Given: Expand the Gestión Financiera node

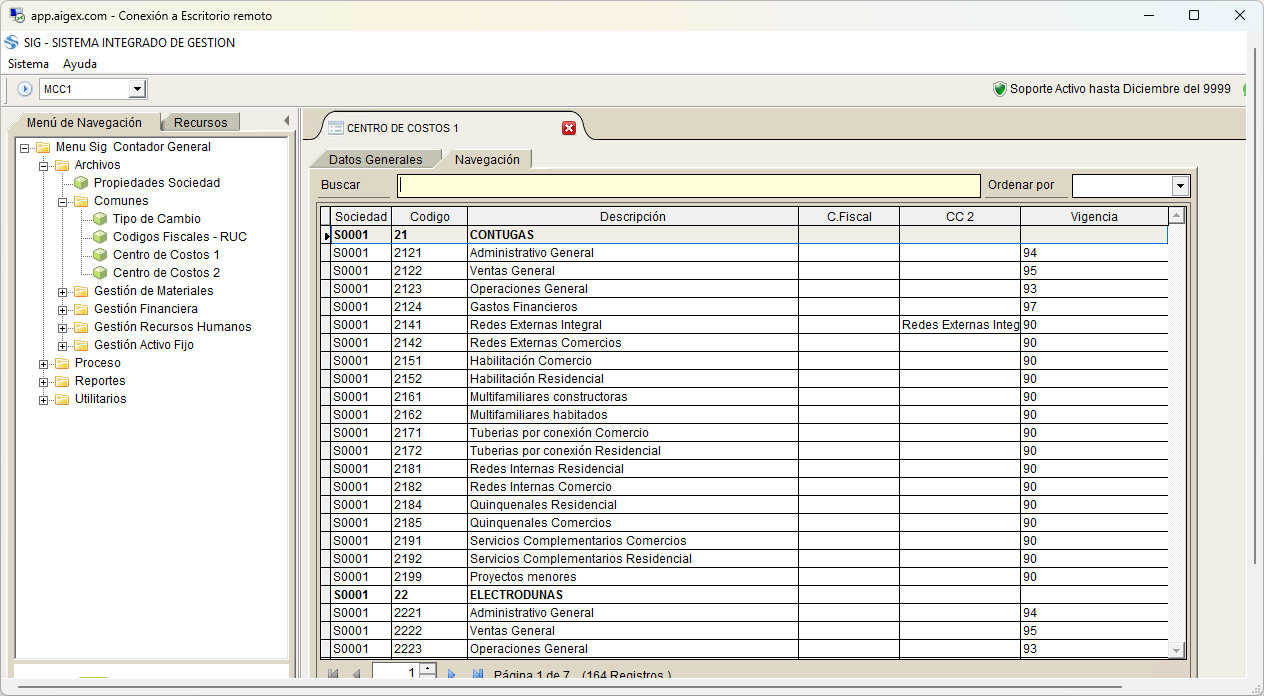Looking at the screenshot, I should [62, 309].
